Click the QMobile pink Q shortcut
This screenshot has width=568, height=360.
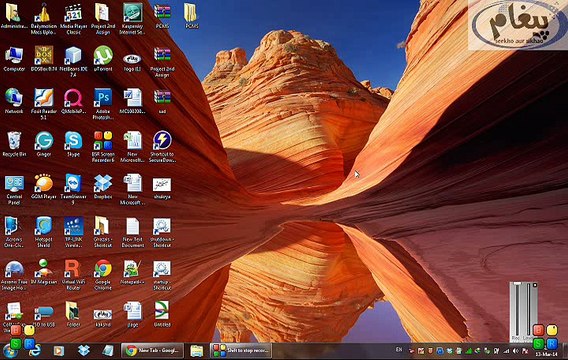pyautogui.click(x=74, y=101)
